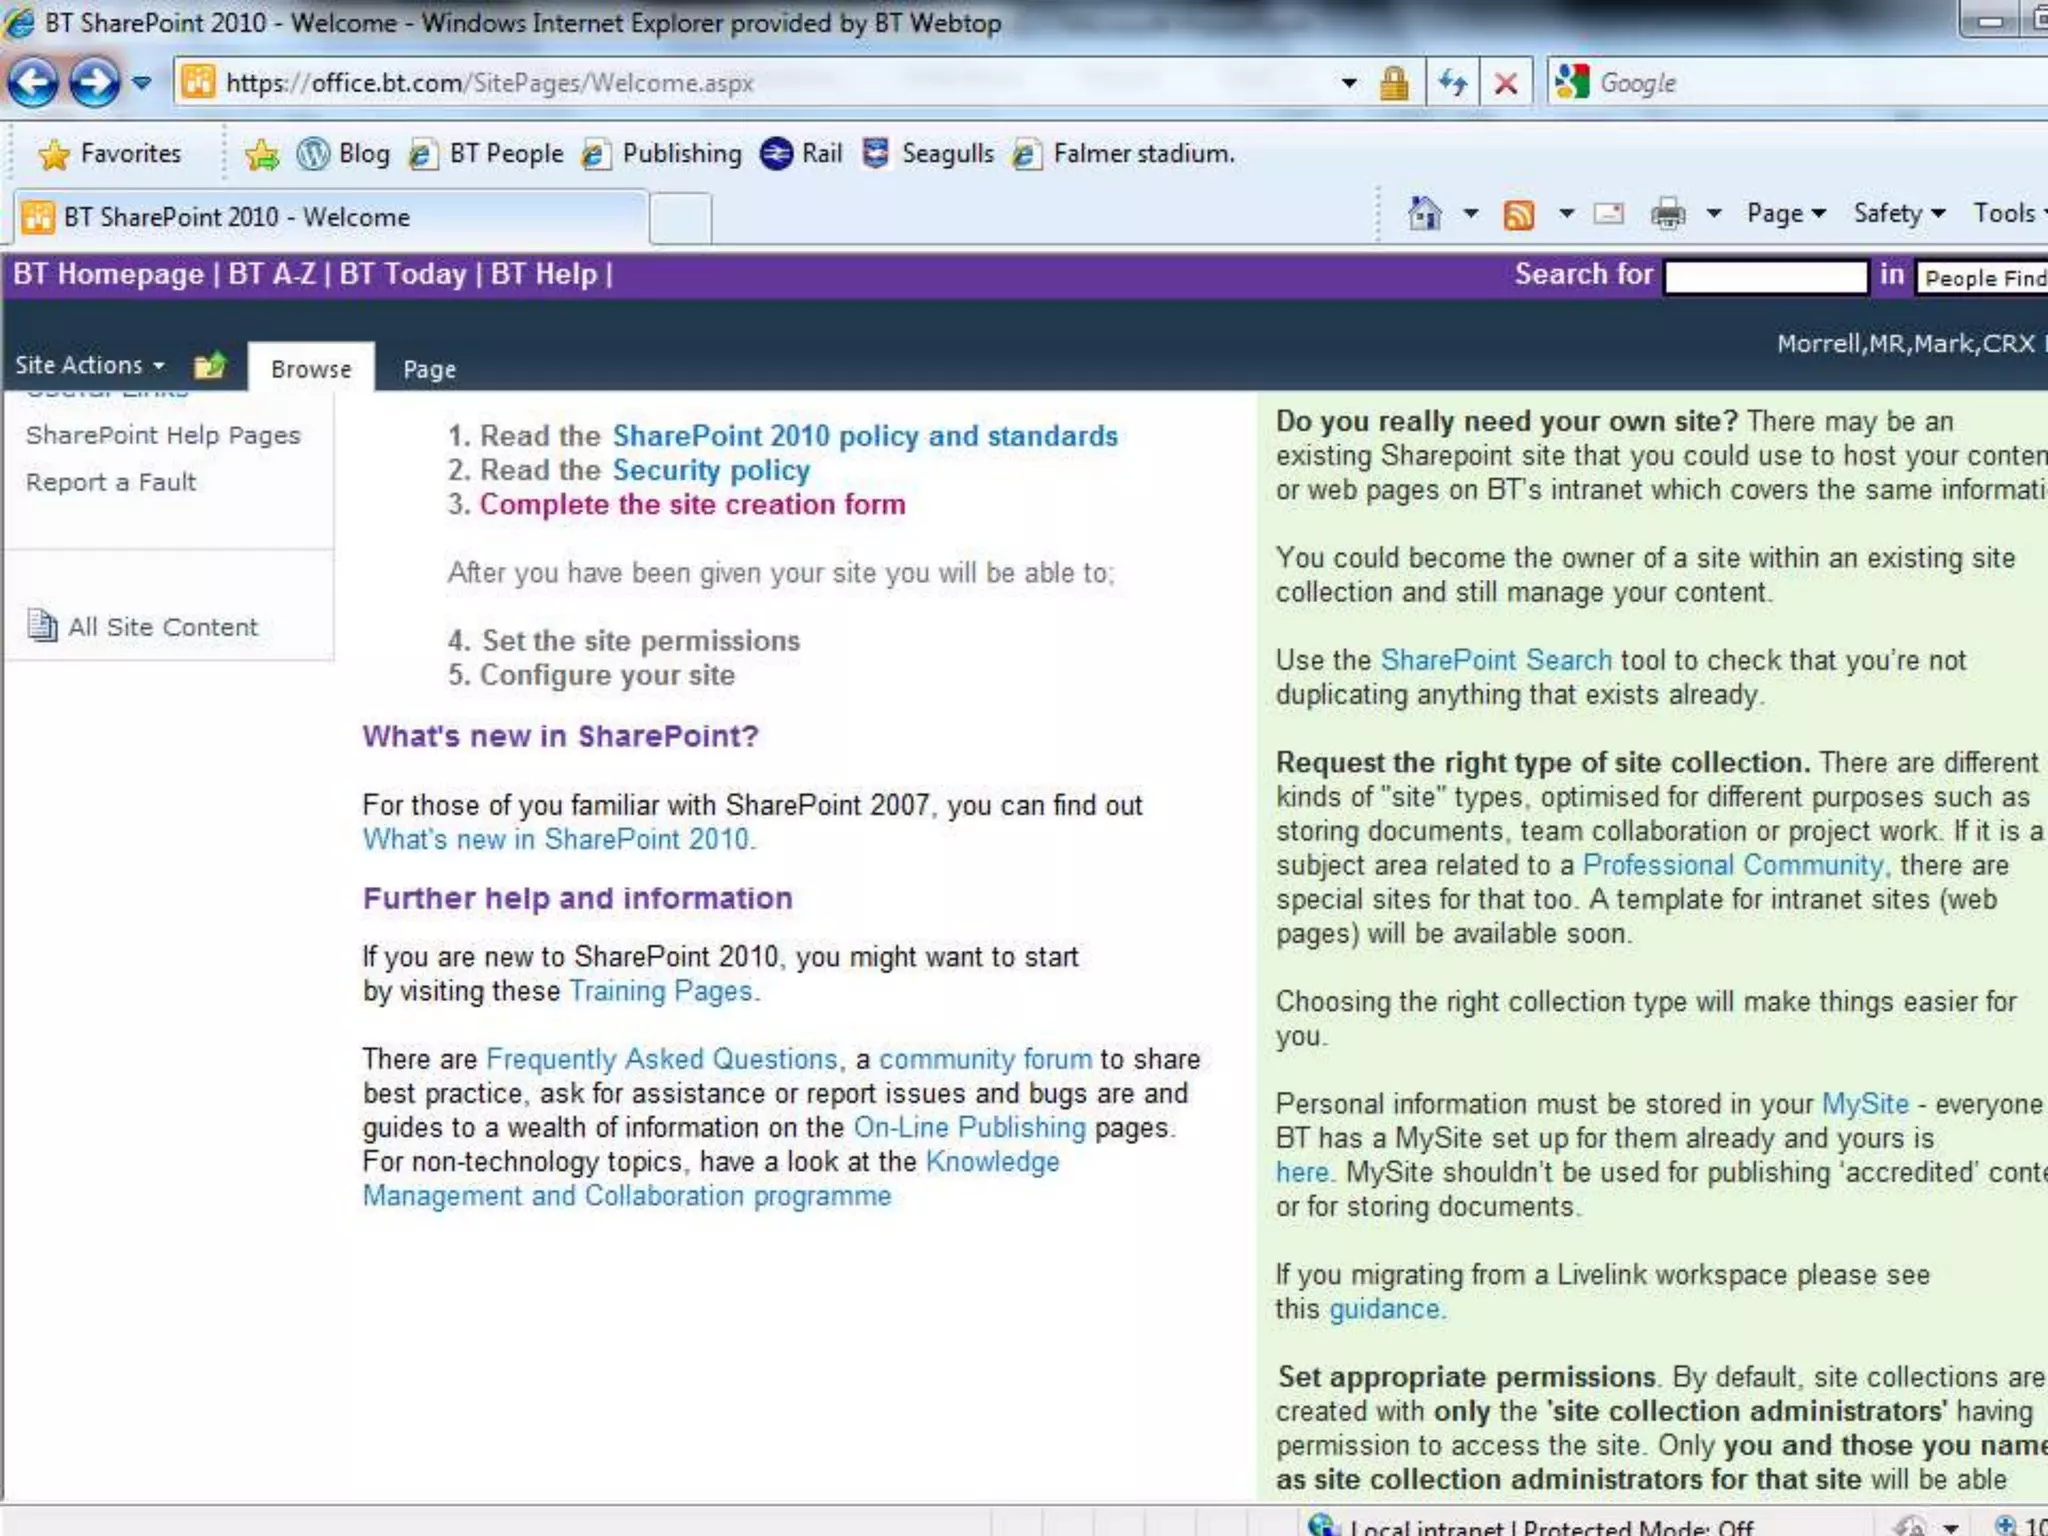Open the People Finder search scope dropdown
This screenshot has width=2048, height=1536.
click(x=1982, y=278)
